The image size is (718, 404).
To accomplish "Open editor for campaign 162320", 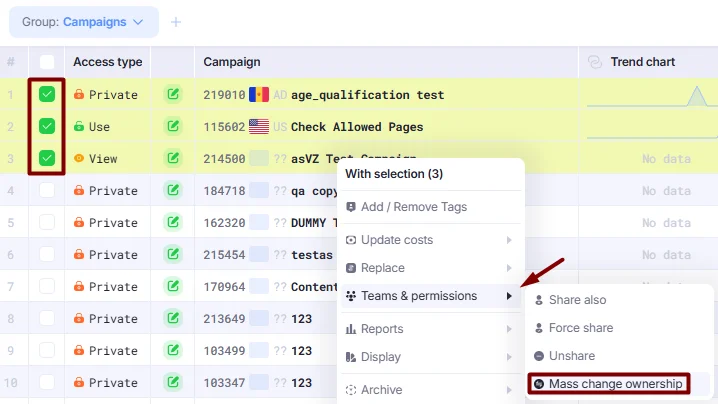I will (x=173, y=223).
